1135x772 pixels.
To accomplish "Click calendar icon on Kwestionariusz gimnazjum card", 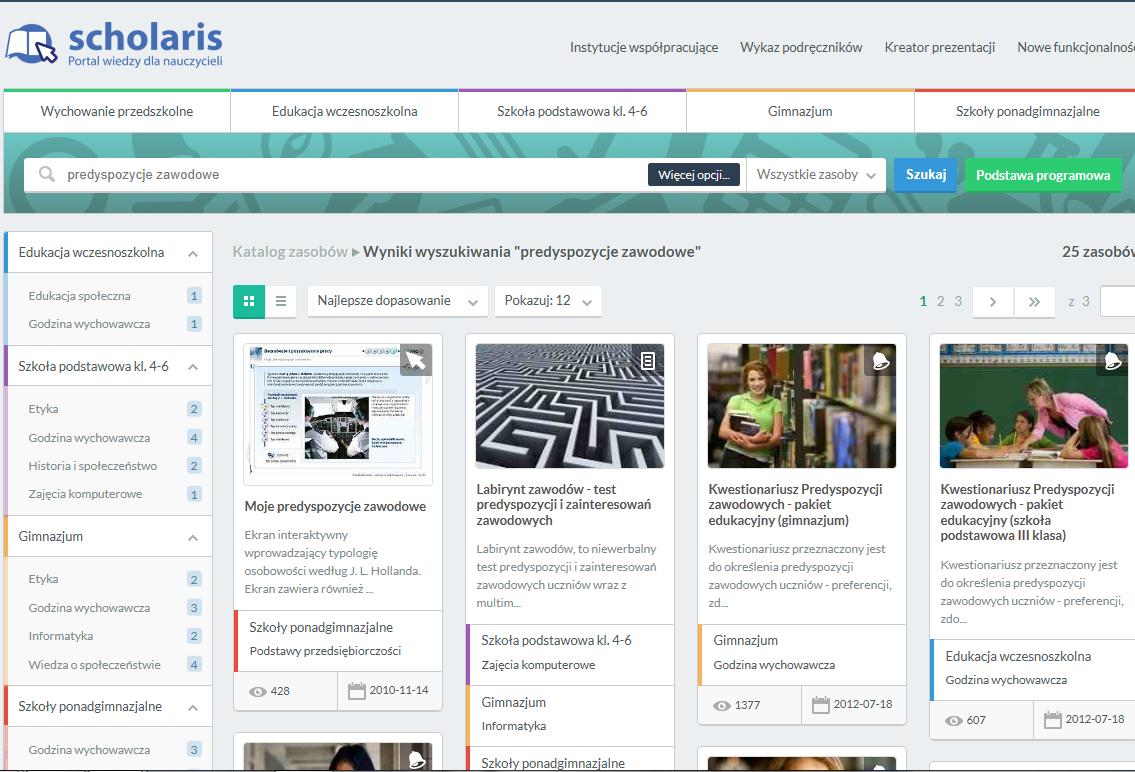I will coord(821,705).
